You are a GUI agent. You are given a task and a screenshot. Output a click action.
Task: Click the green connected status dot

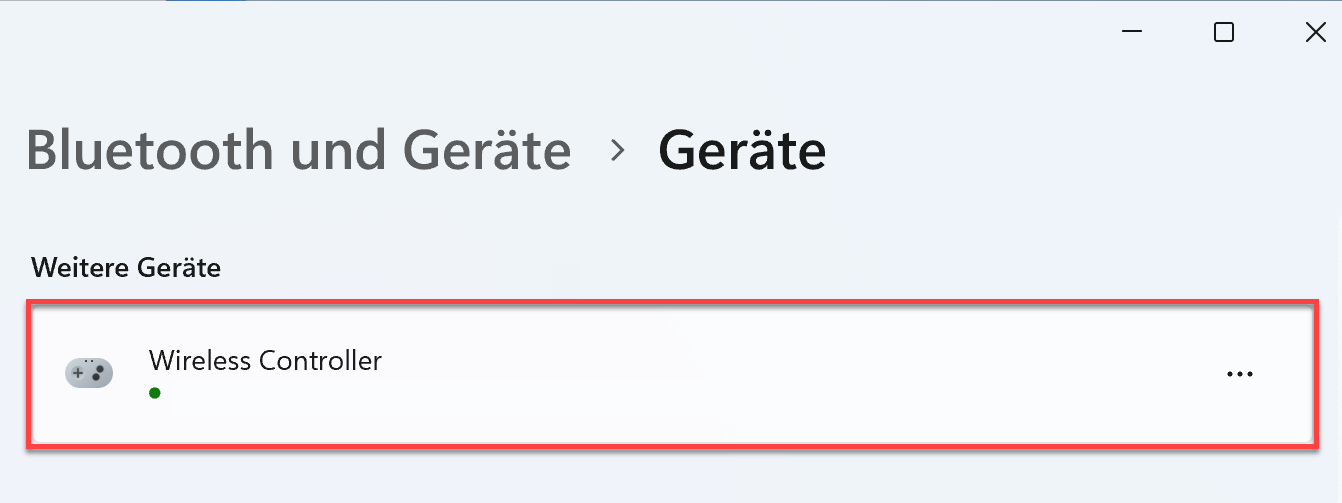pos(155,393)
